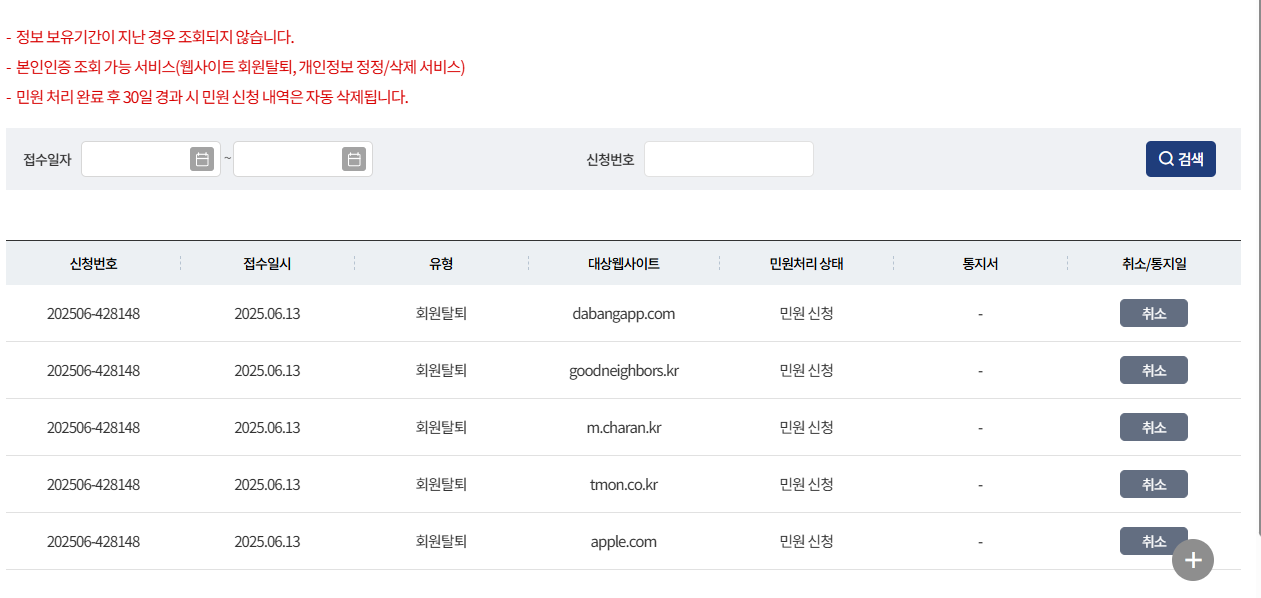
Task: Cancel the request for apple.com
Action: (1153, 540)
